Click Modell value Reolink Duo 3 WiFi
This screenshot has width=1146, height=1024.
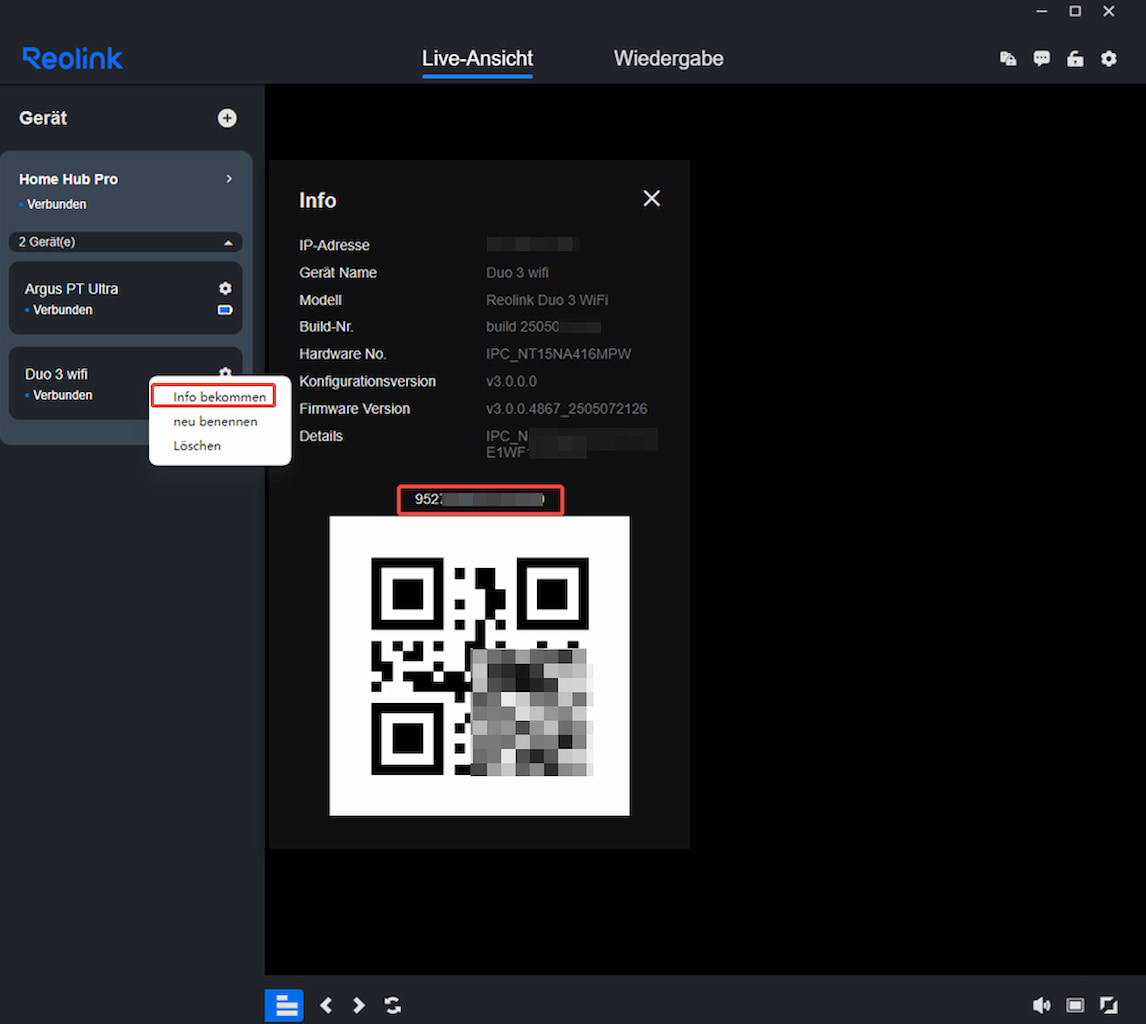click(x=547, y=300)
